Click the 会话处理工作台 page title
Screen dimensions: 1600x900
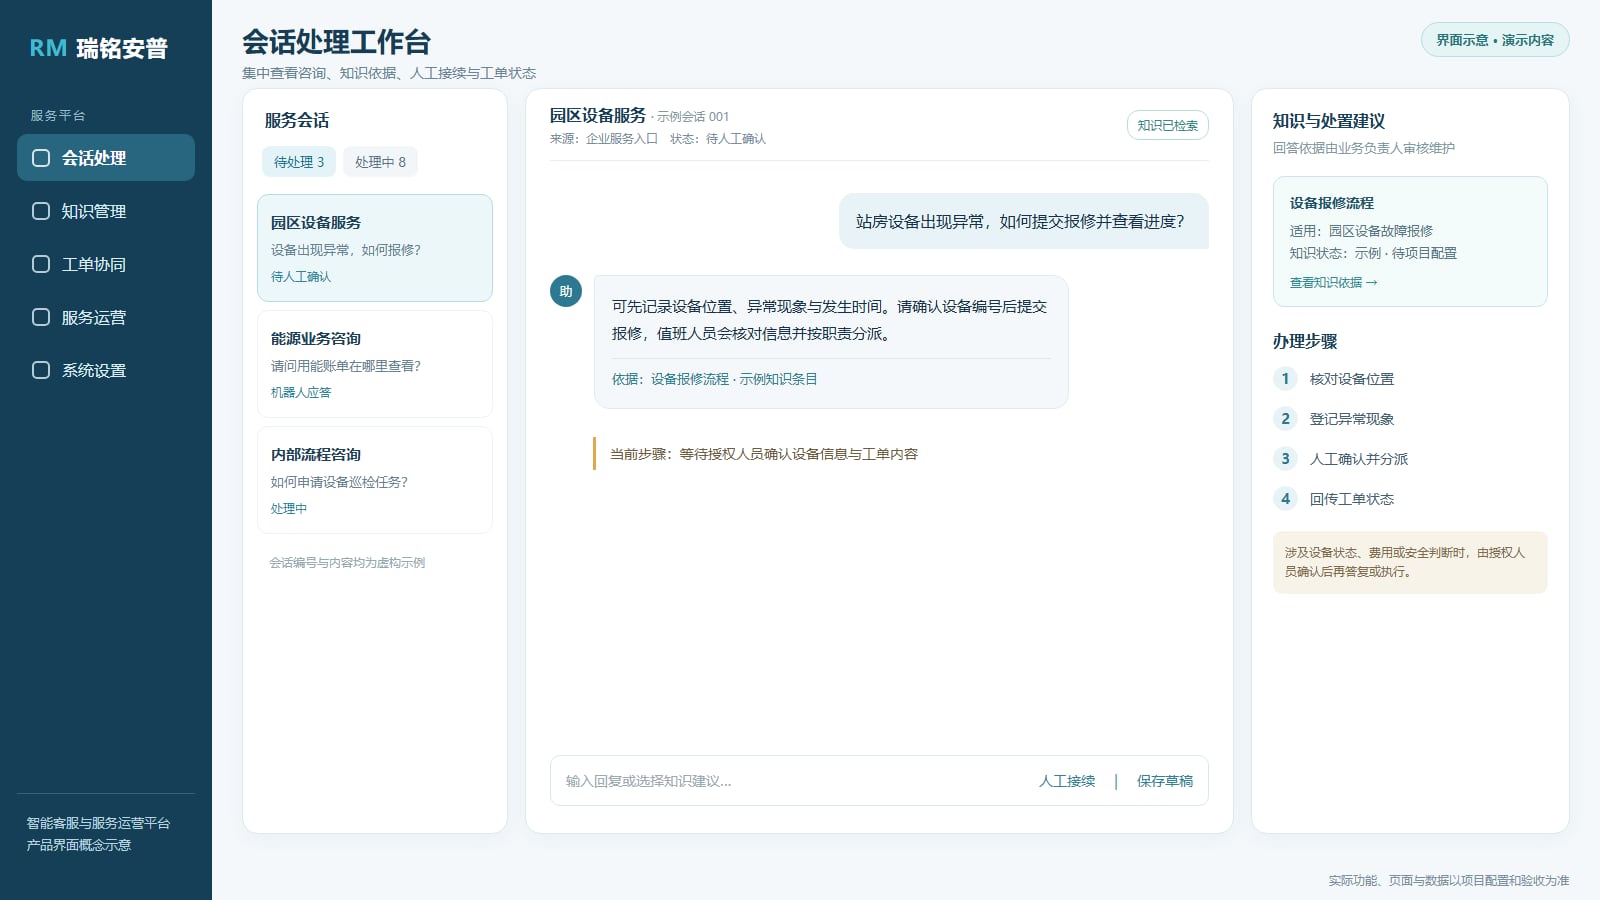[x=337, y=42]
